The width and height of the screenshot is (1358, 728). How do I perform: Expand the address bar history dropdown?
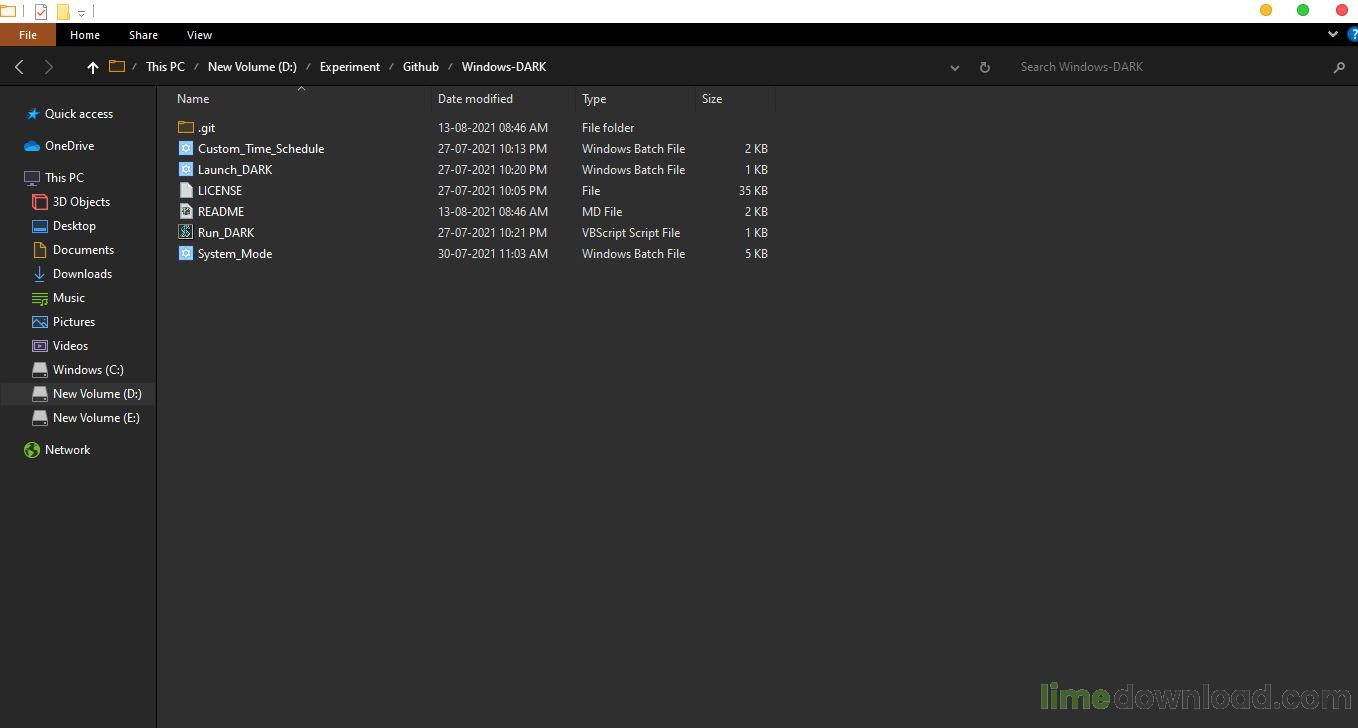click(955, 67)
